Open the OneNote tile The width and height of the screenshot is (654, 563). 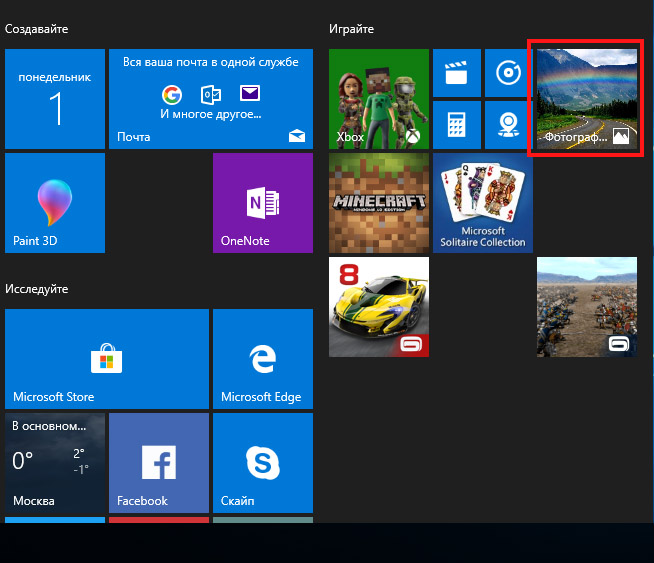coord(263,203)
